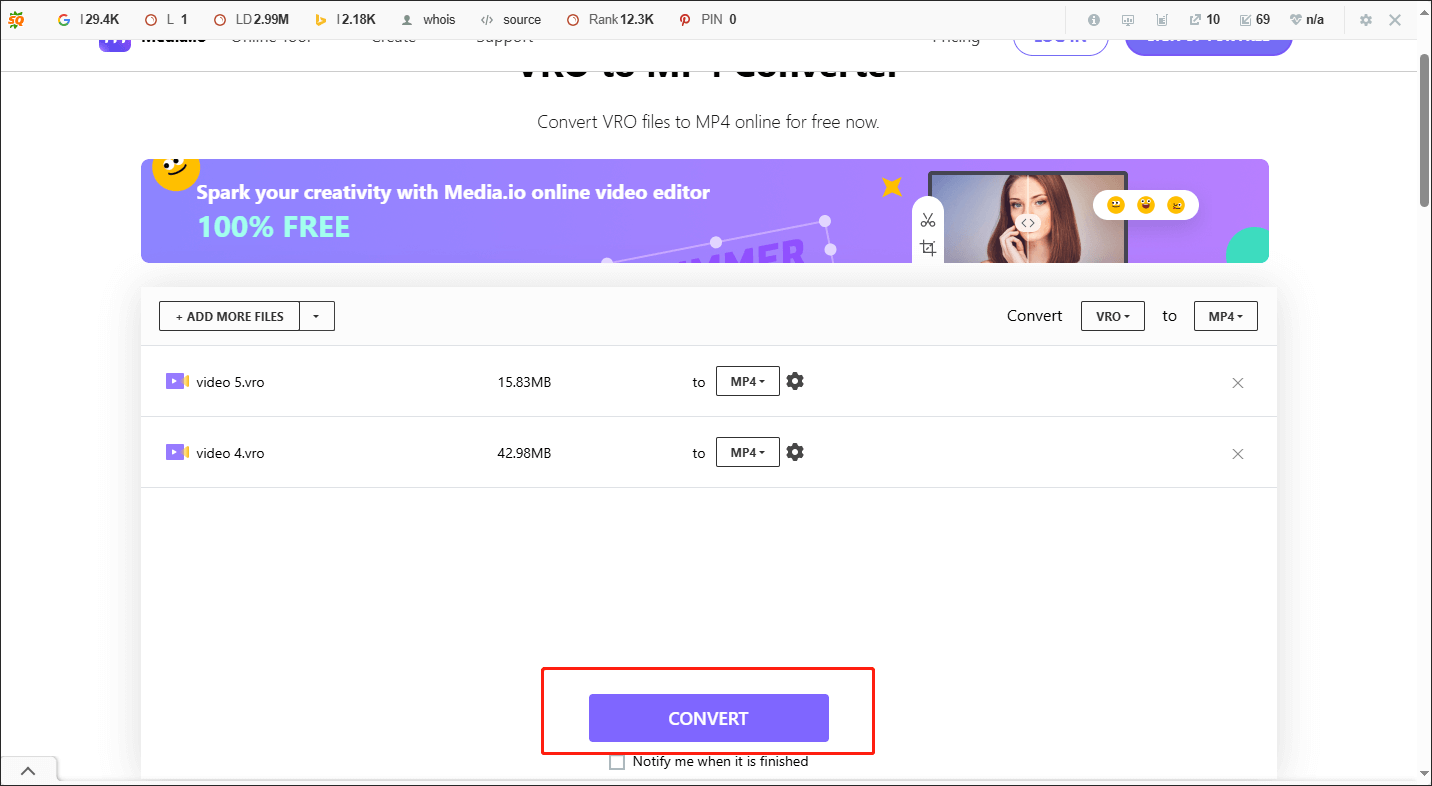The height and width of the screenshot is (786, 1432).
Task: Open the SEOquake diagnosis monitor icon
Action: [1128, 19]
